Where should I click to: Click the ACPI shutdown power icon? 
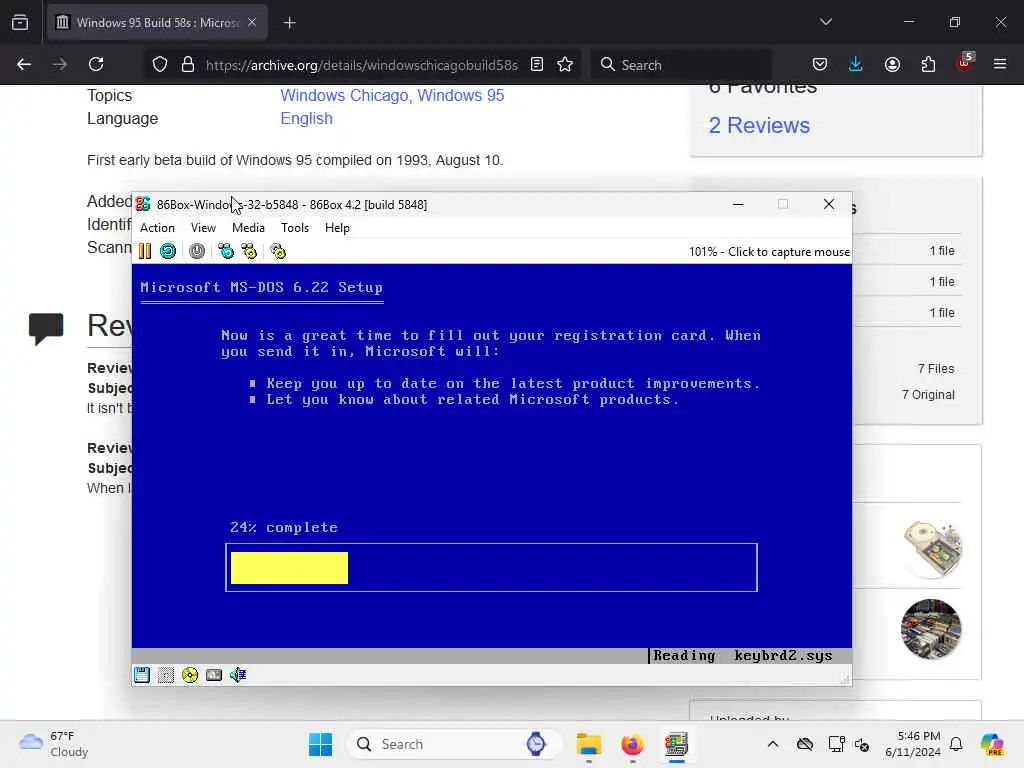click(197, 251)
